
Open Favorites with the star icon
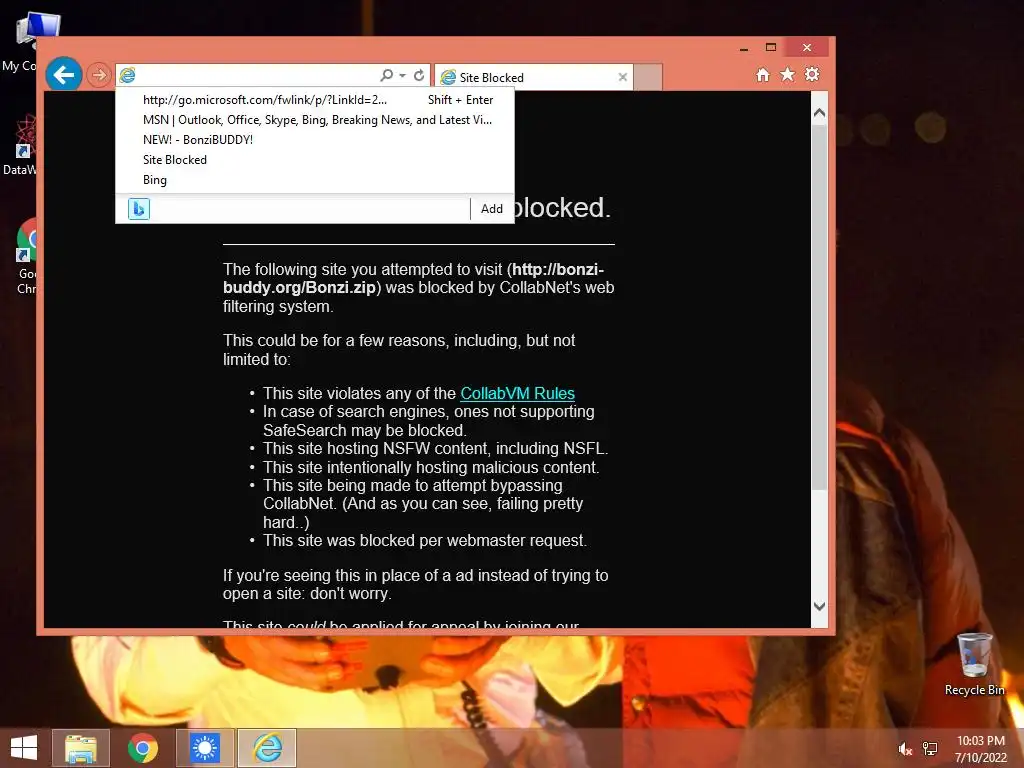(x=787, y=74)
